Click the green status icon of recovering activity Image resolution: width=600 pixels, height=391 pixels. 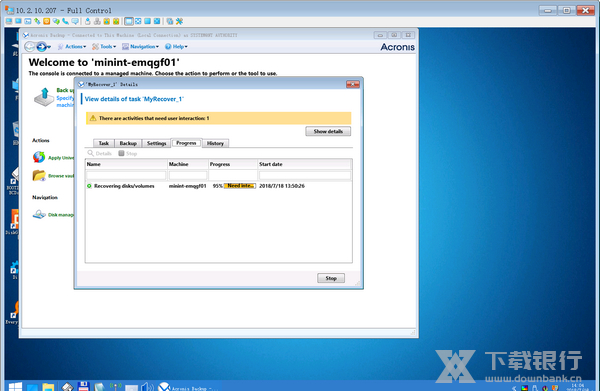(x=89, y=186)
